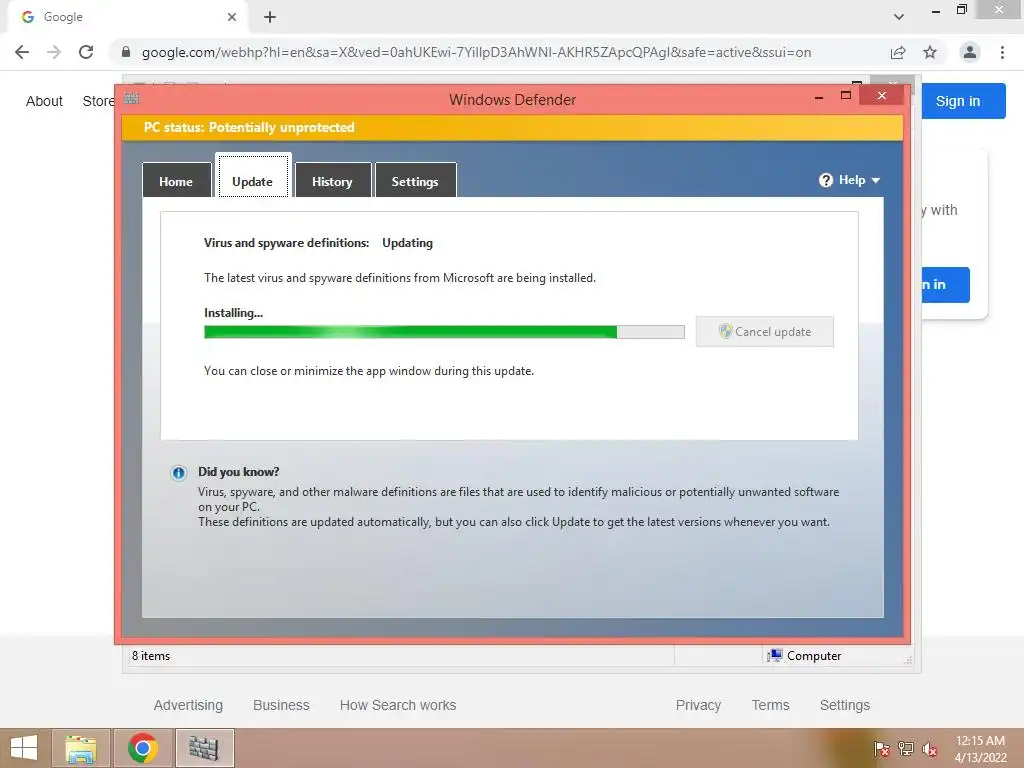This screenshot has width=1024, height=768.
Task: Click the site lock icon in address bar
Action: pyautogui.click(x=126, y=52)
